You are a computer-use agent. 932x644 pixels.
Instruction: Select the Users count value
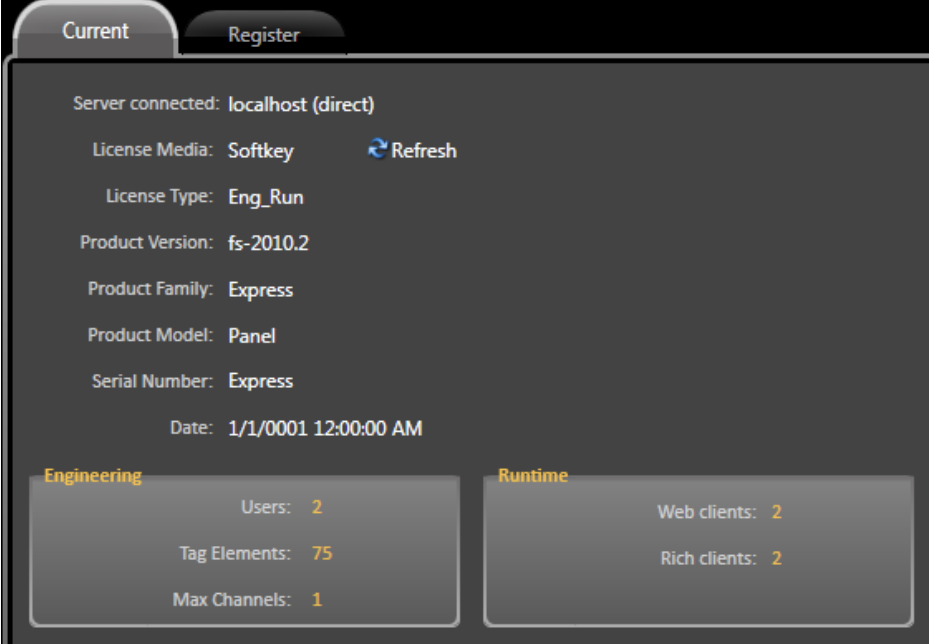coord(316,508)
